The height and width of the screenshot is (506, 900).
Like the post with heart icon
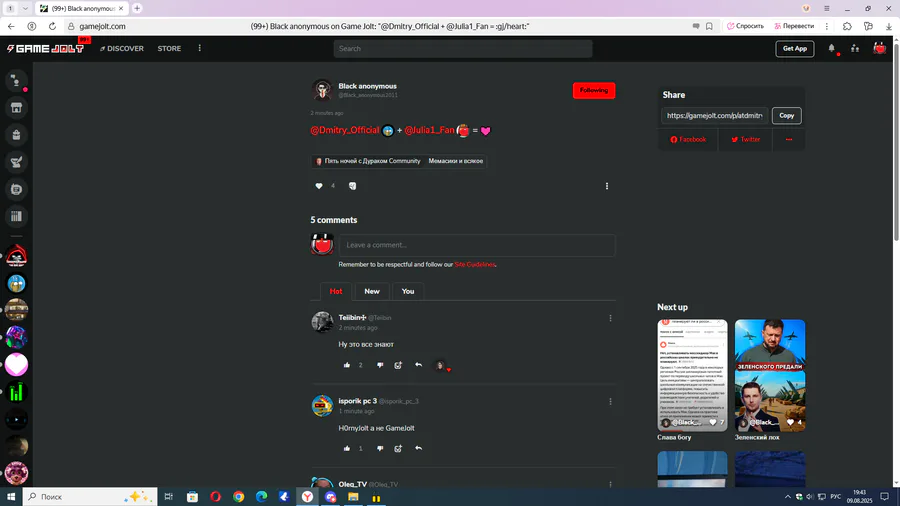click(319, 186)
